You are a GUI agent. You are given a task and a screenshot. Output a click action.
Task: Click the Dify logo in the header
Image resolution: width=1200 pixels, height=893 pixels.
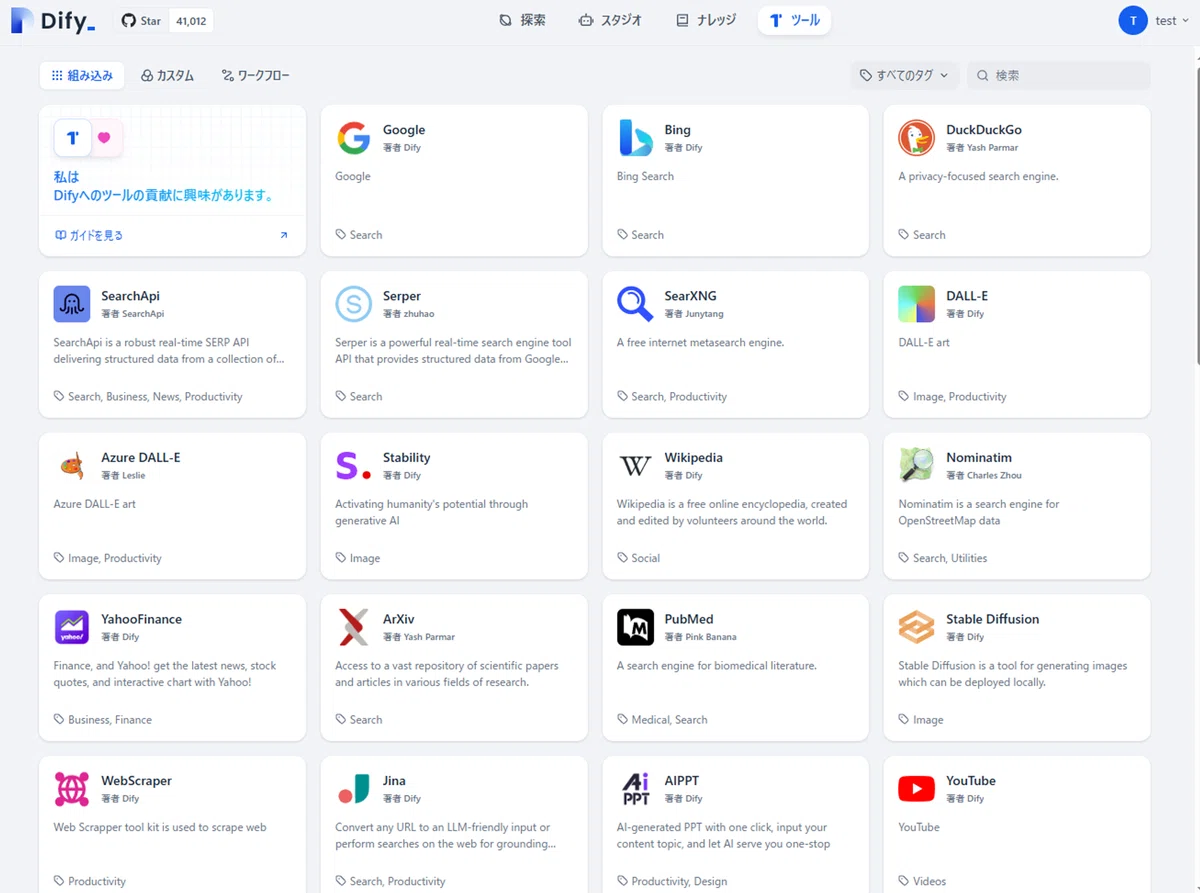(x=53, y=21)
